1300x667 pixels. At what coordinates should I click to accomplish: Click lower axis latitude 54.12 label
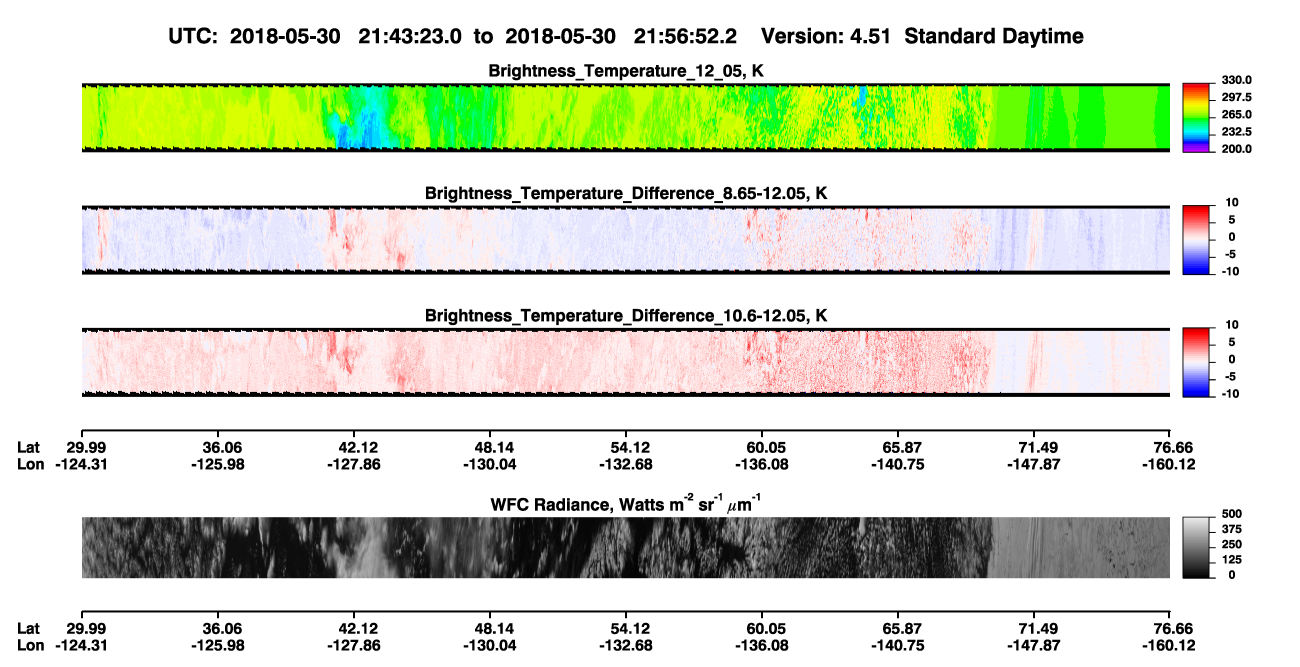click(x=626, y=628)
